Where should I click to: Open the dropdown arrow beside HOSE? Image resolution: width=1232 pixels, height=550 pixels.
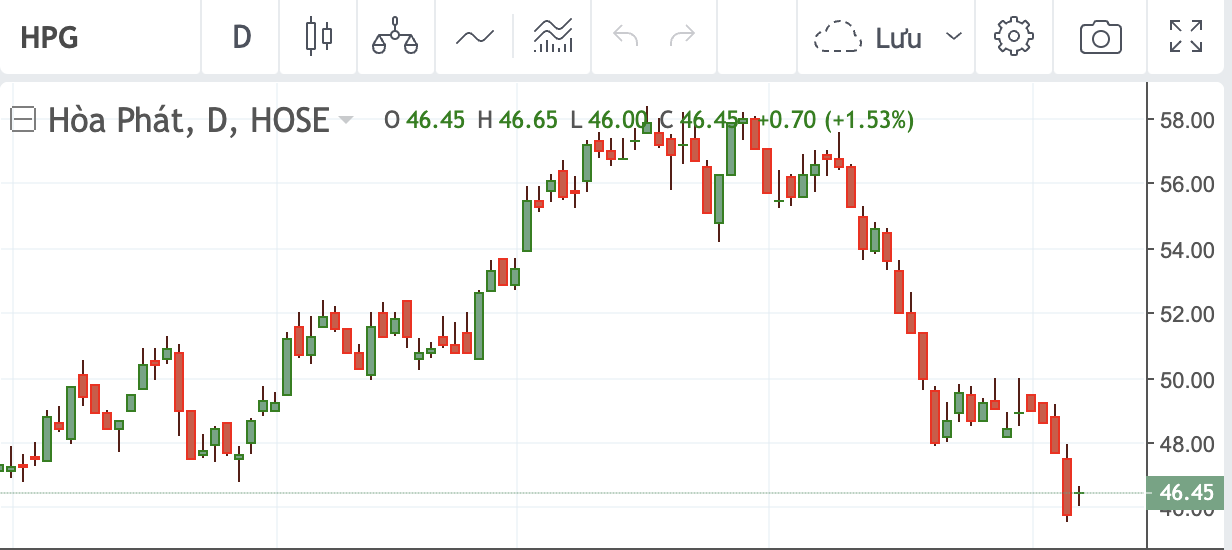coord(346,121)
